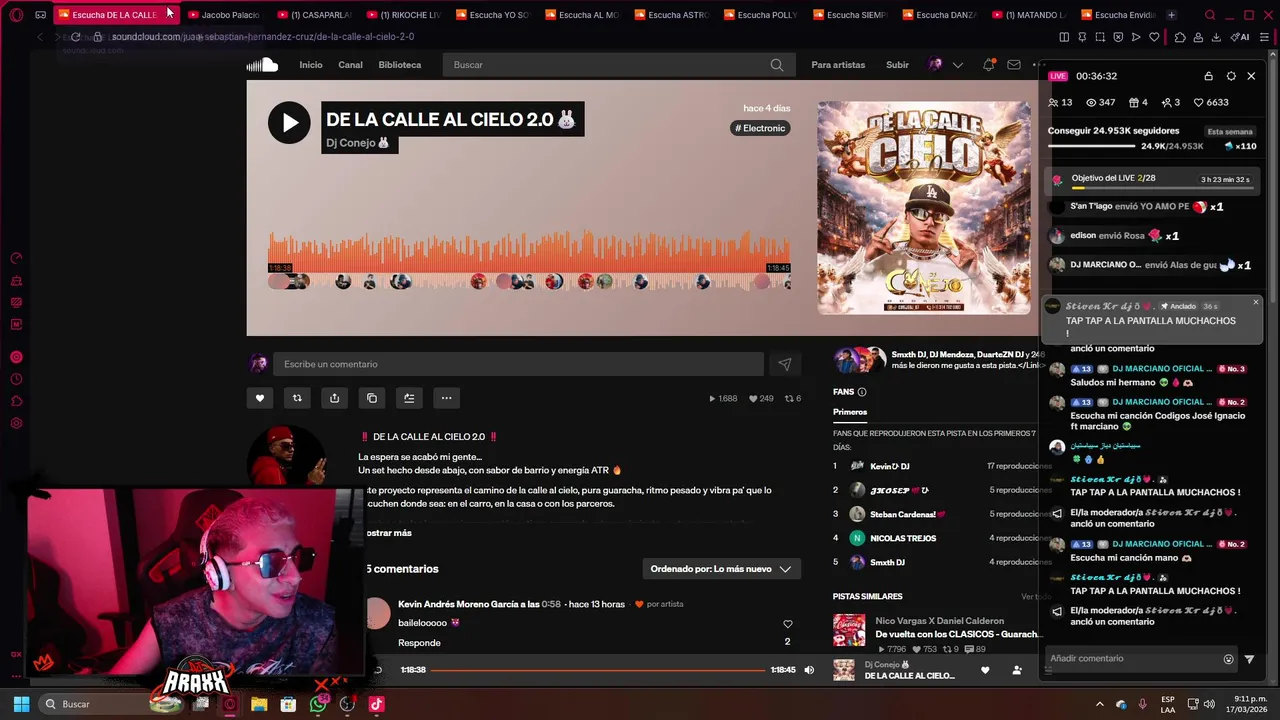Open the three-dots more options menu

447,398
